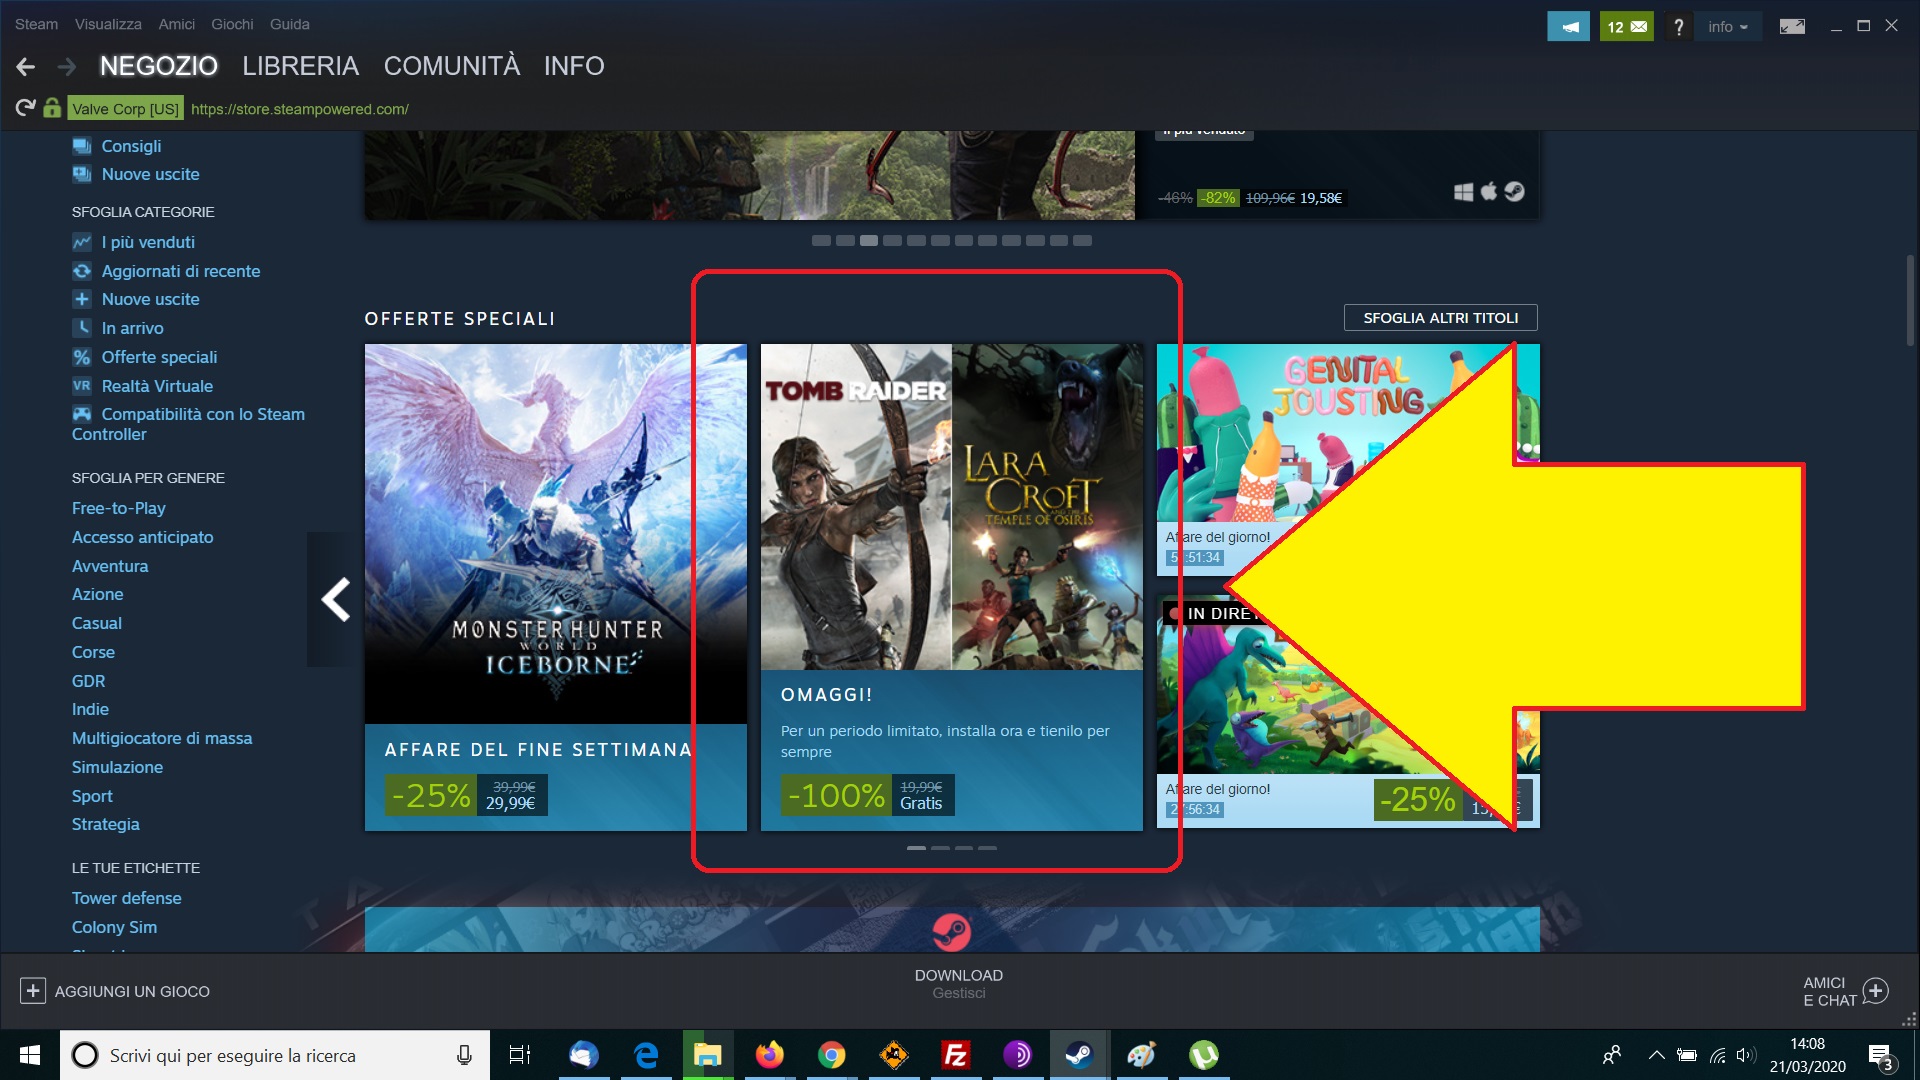Open the Colony Sim tag
1920x1080 pixels.
point(114,927)
